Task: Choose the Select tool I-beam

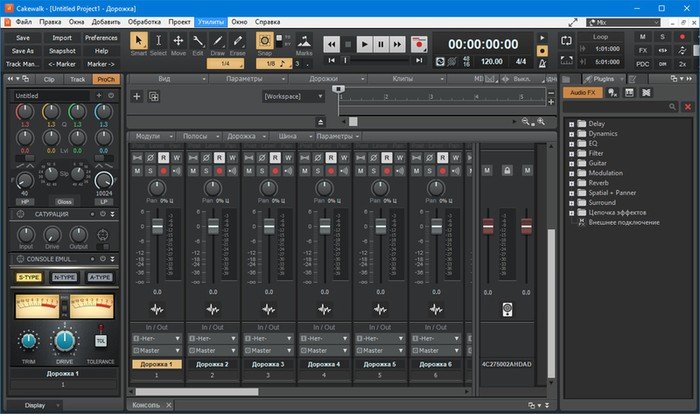Action: click(x=158, y=41)
